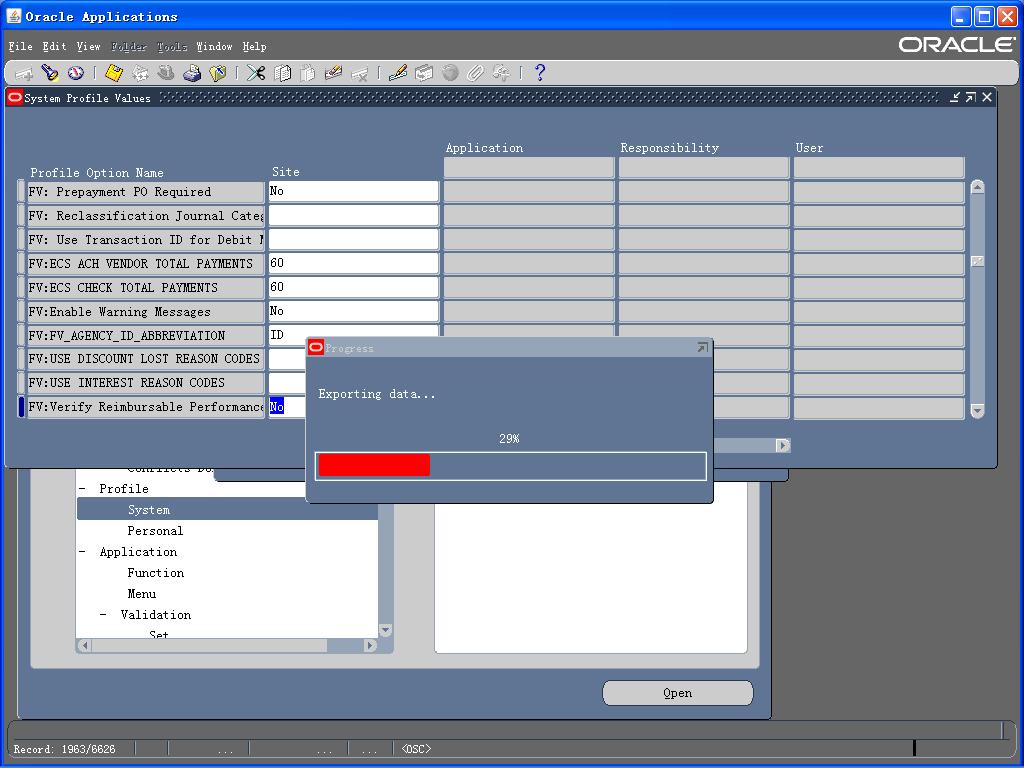Open the File menu
The width and height of the screenshot is (1024, 768).
[20, 46]
